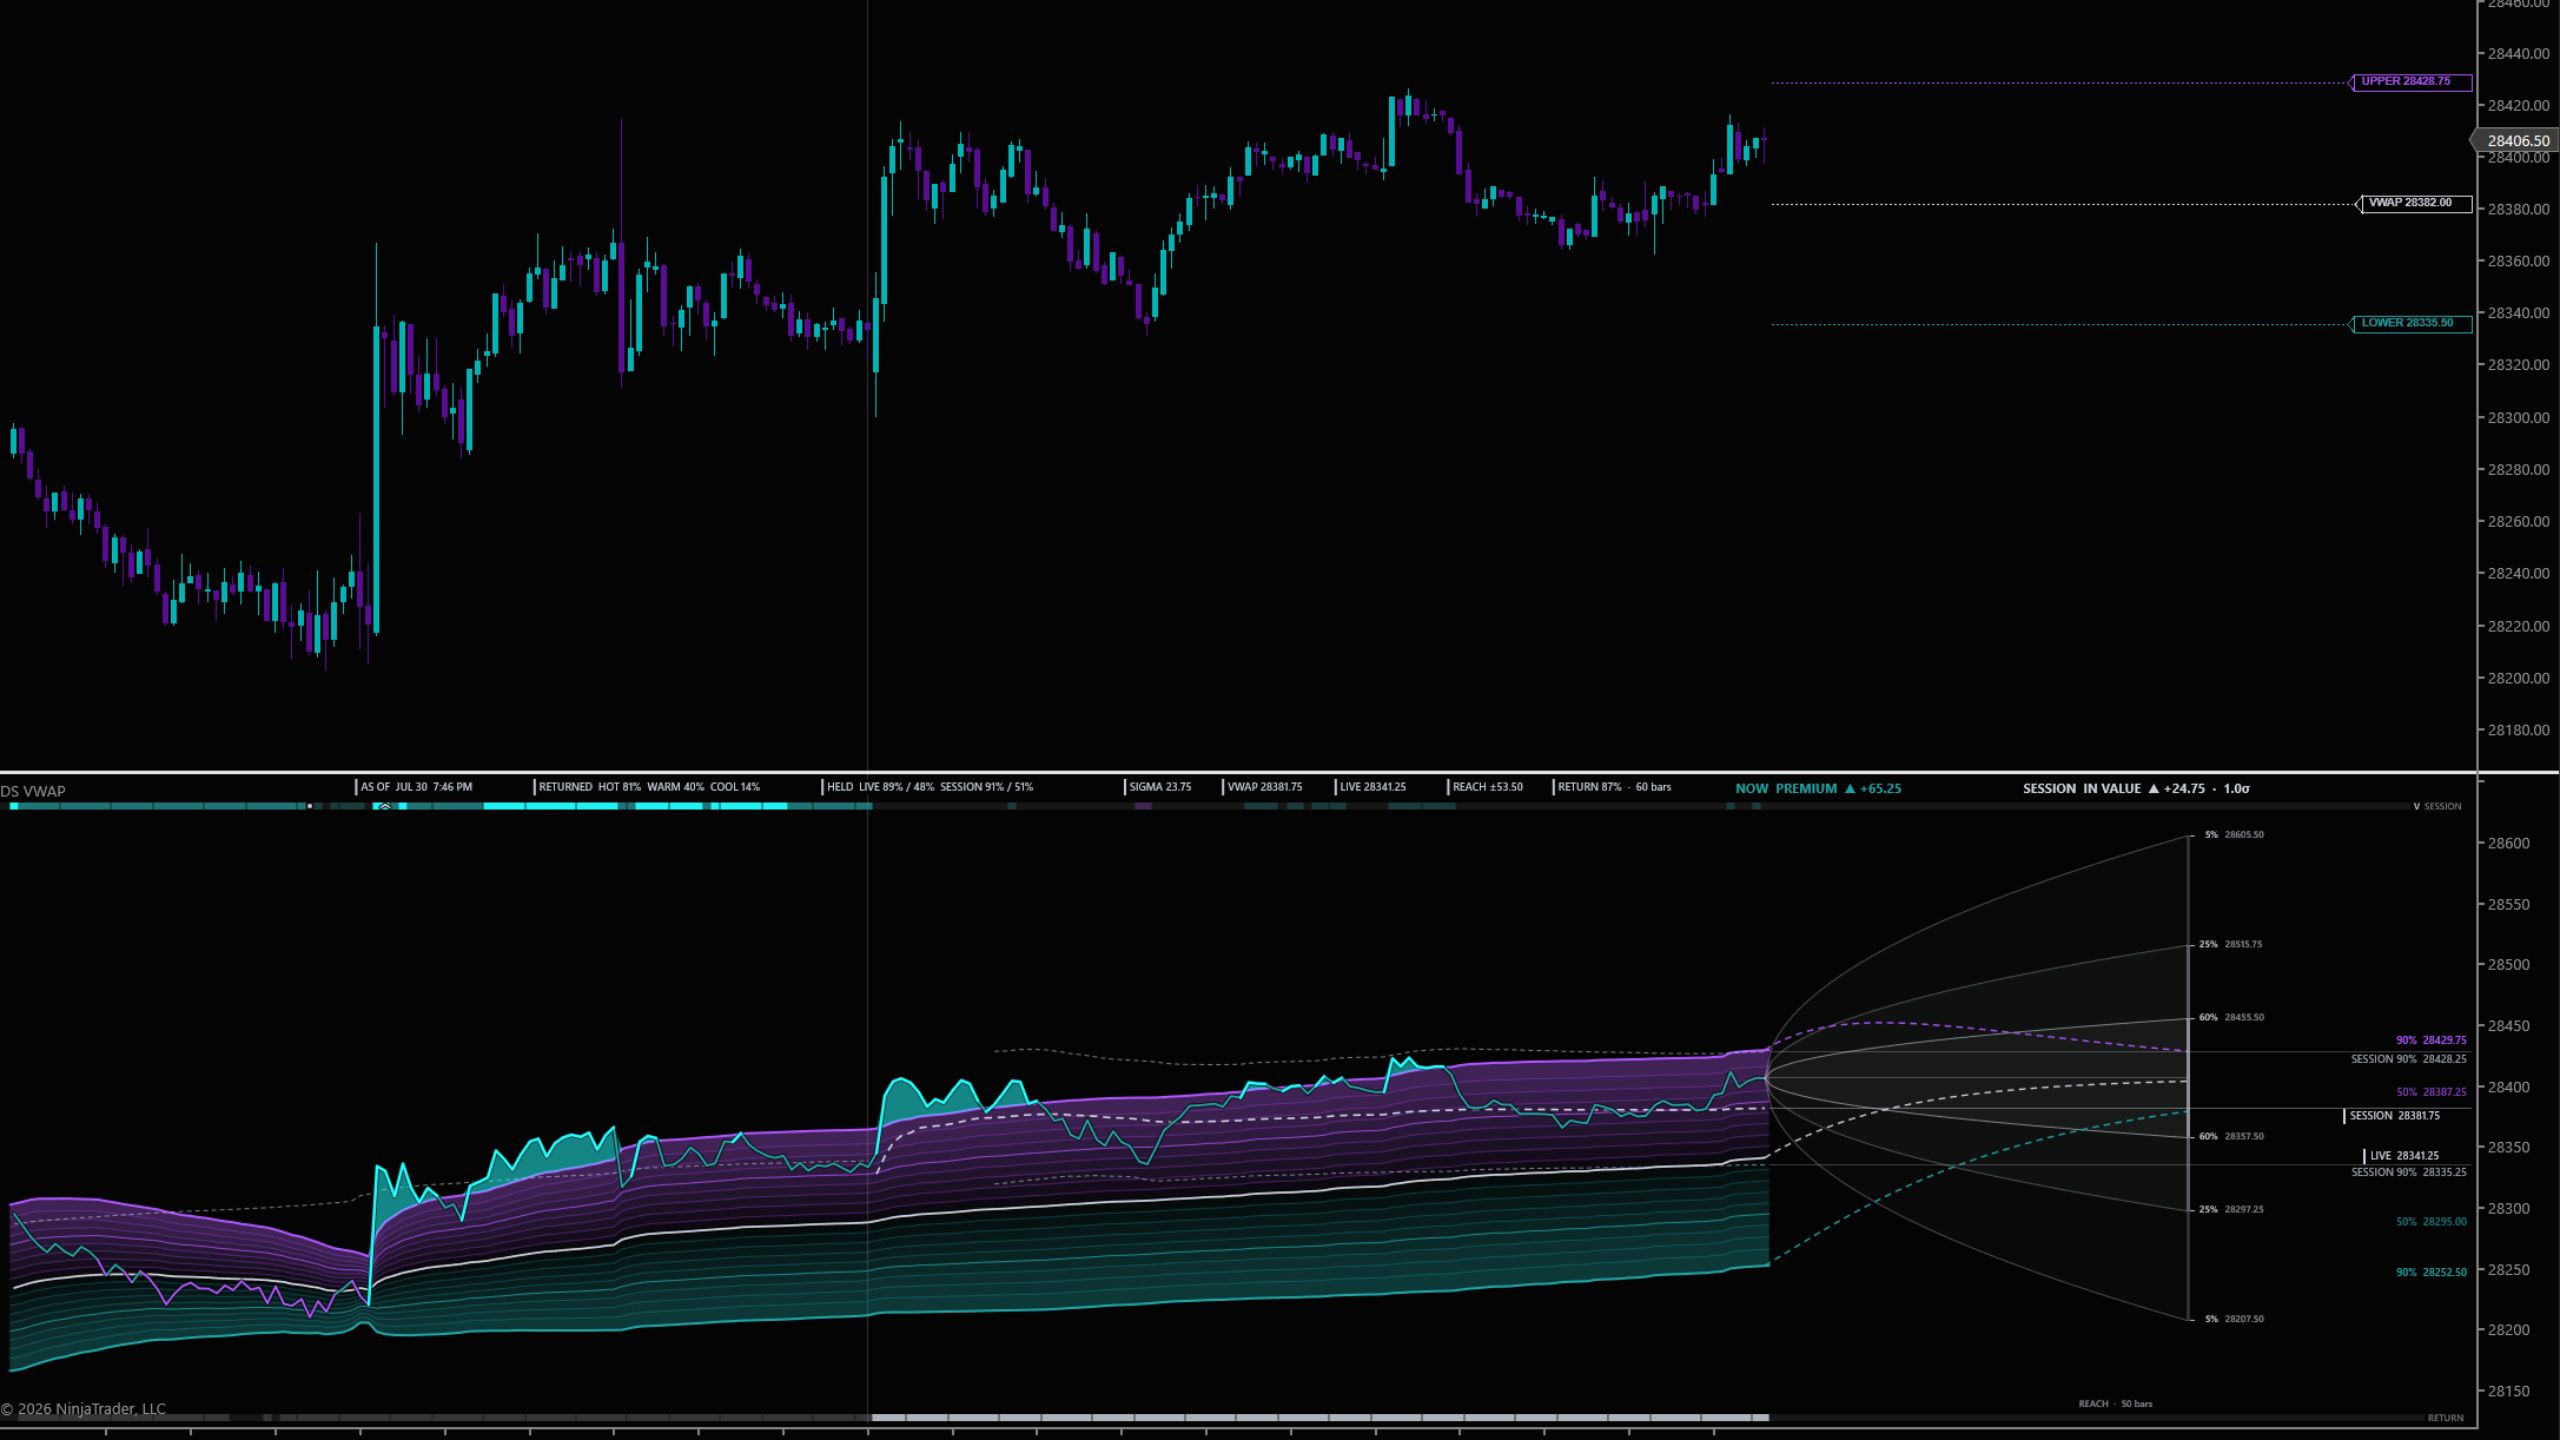Click the VWAP 28382.00 price tag

pyautogui.click(x=2415, y=203)
